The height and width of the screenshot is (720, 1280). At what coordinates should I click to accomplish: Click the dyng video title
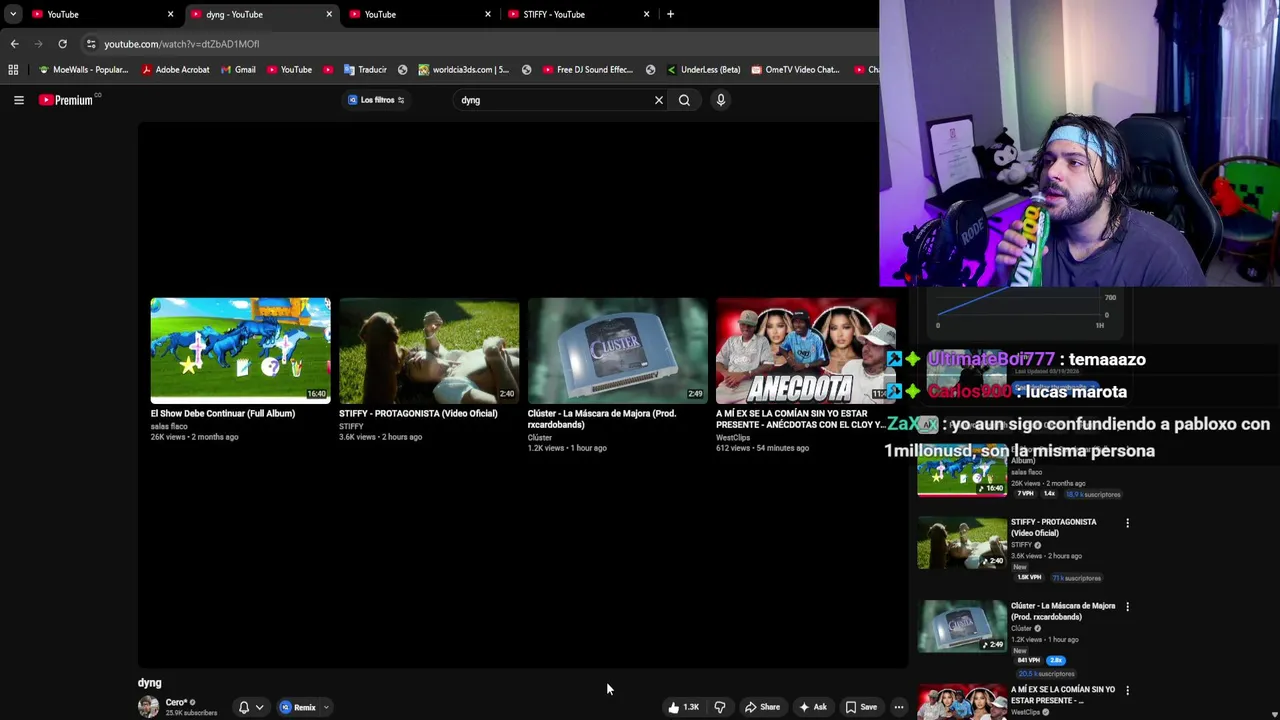click(149, 683)
